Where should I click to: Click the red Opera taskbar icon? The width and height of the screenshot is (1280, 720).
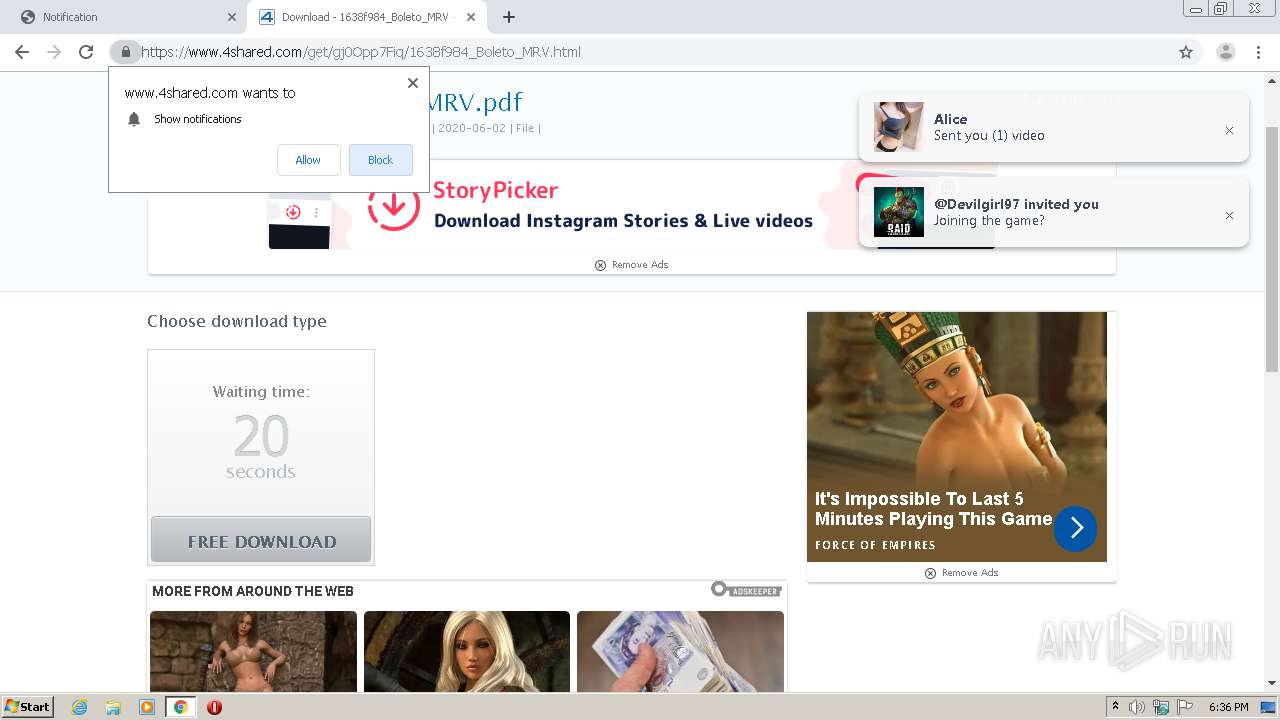coord(214,707)
